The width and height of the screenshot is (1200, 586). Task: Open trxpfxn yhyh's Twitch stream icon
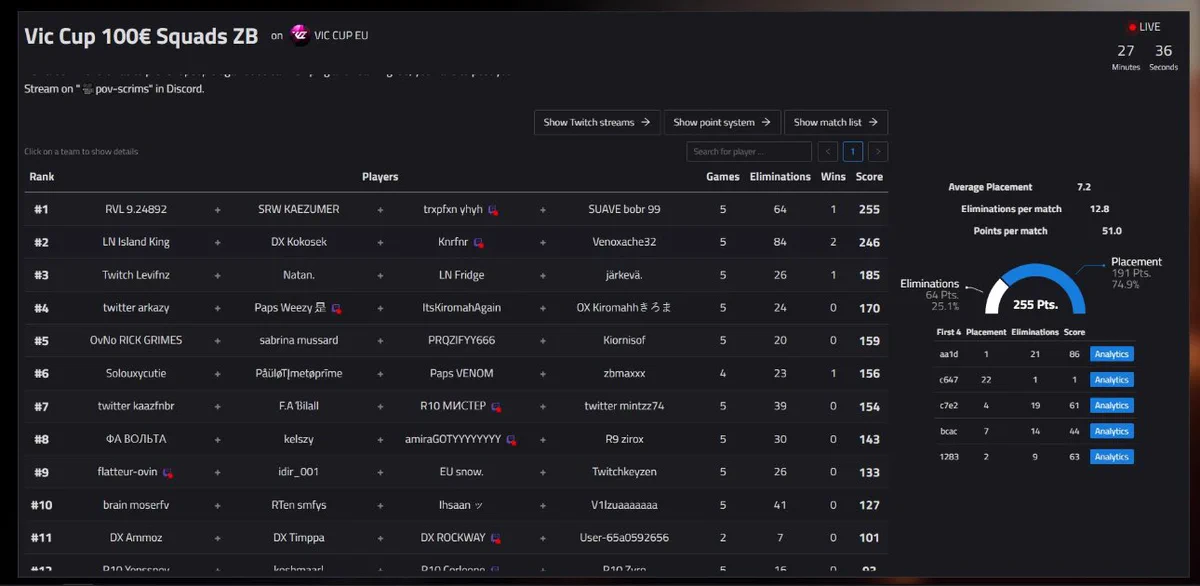pyautogui.click(x=494, y=210)
